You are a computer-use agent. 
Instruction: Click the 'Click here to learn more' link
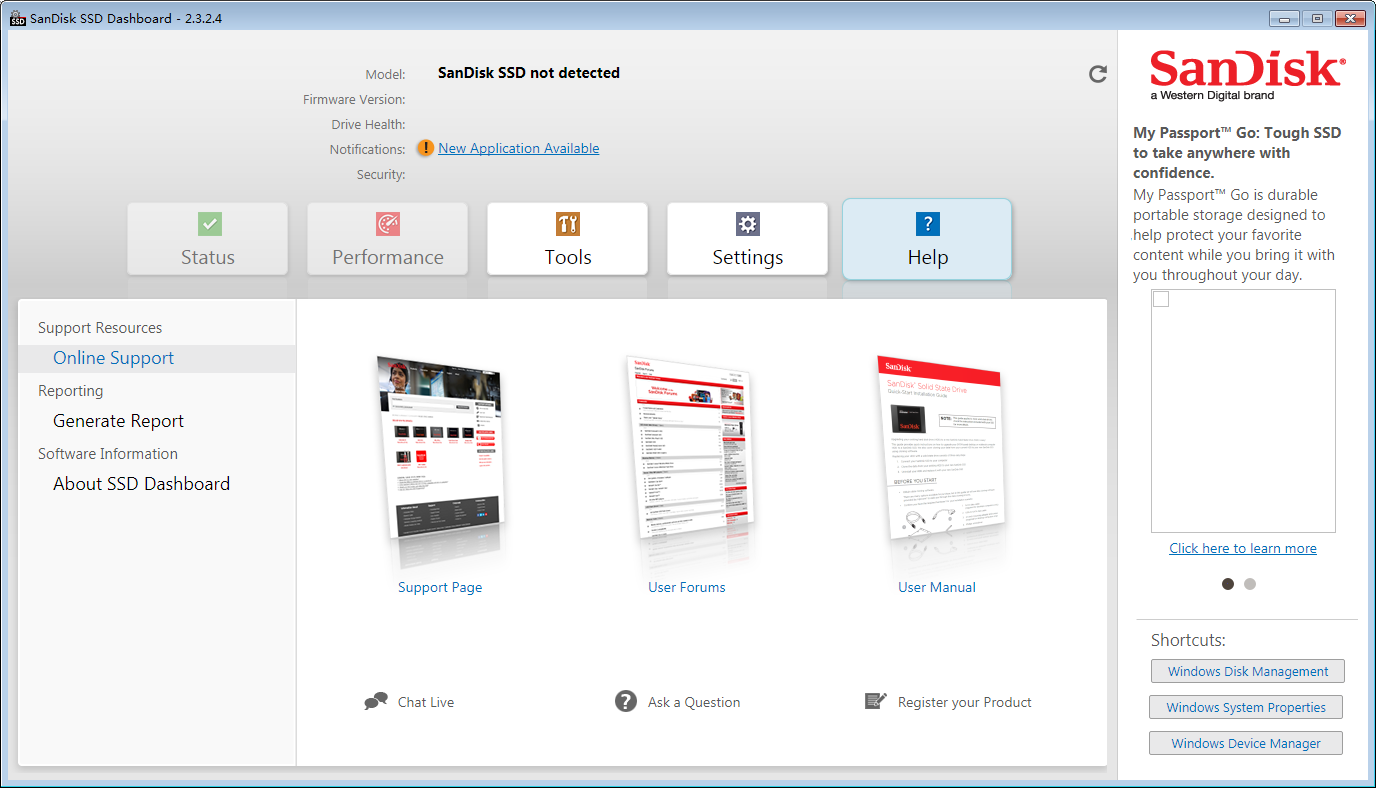[x=1243, y=548]
